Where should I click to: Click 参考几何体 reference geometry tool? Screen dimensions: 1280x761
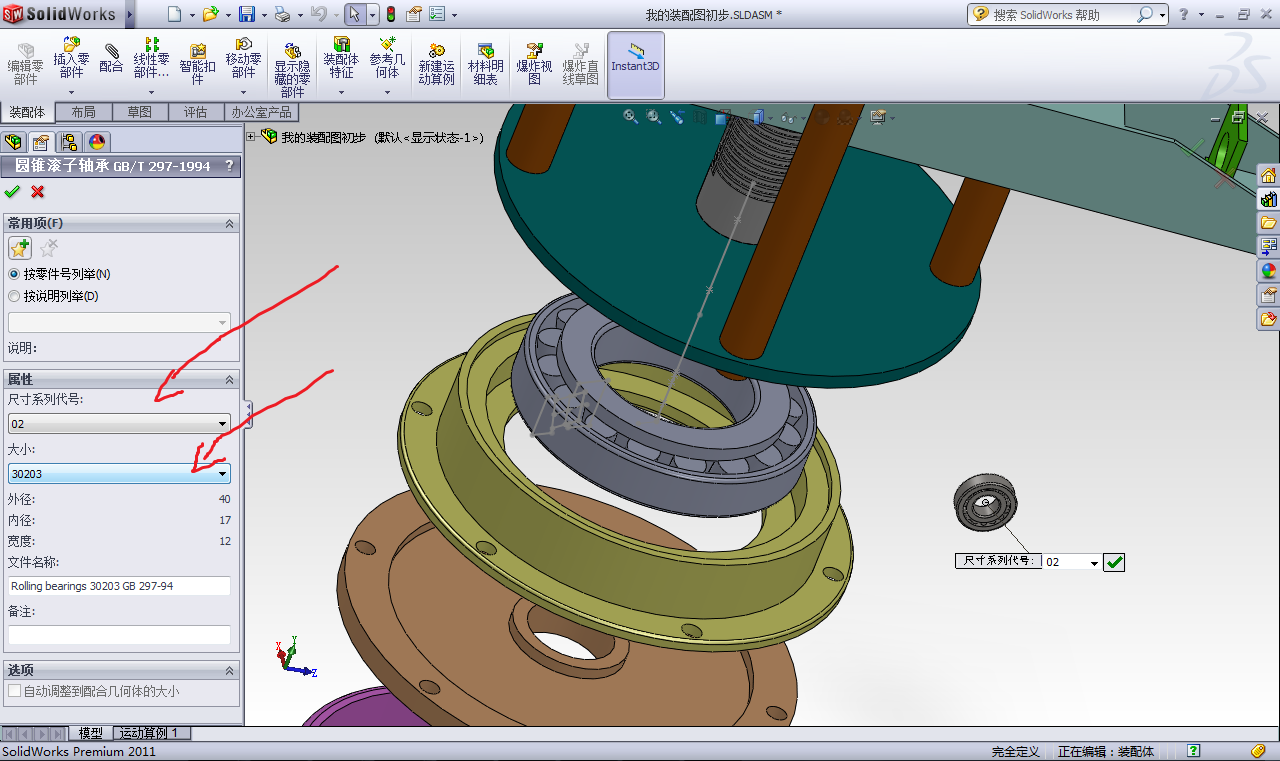(x=387, y=59)
